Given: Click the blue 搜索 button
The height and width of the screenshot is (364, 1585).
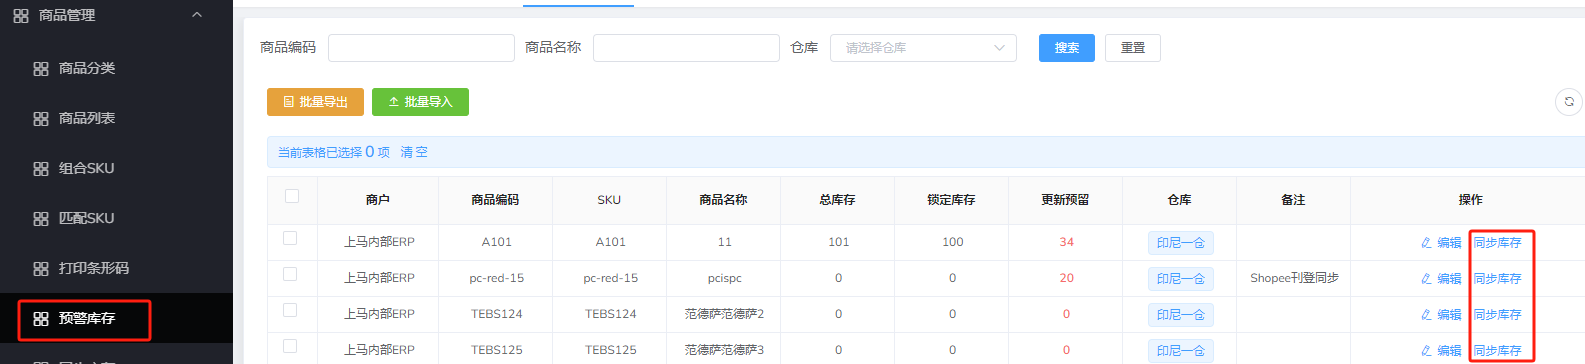Looking at the screenshot, I should tap(1067, 48).
